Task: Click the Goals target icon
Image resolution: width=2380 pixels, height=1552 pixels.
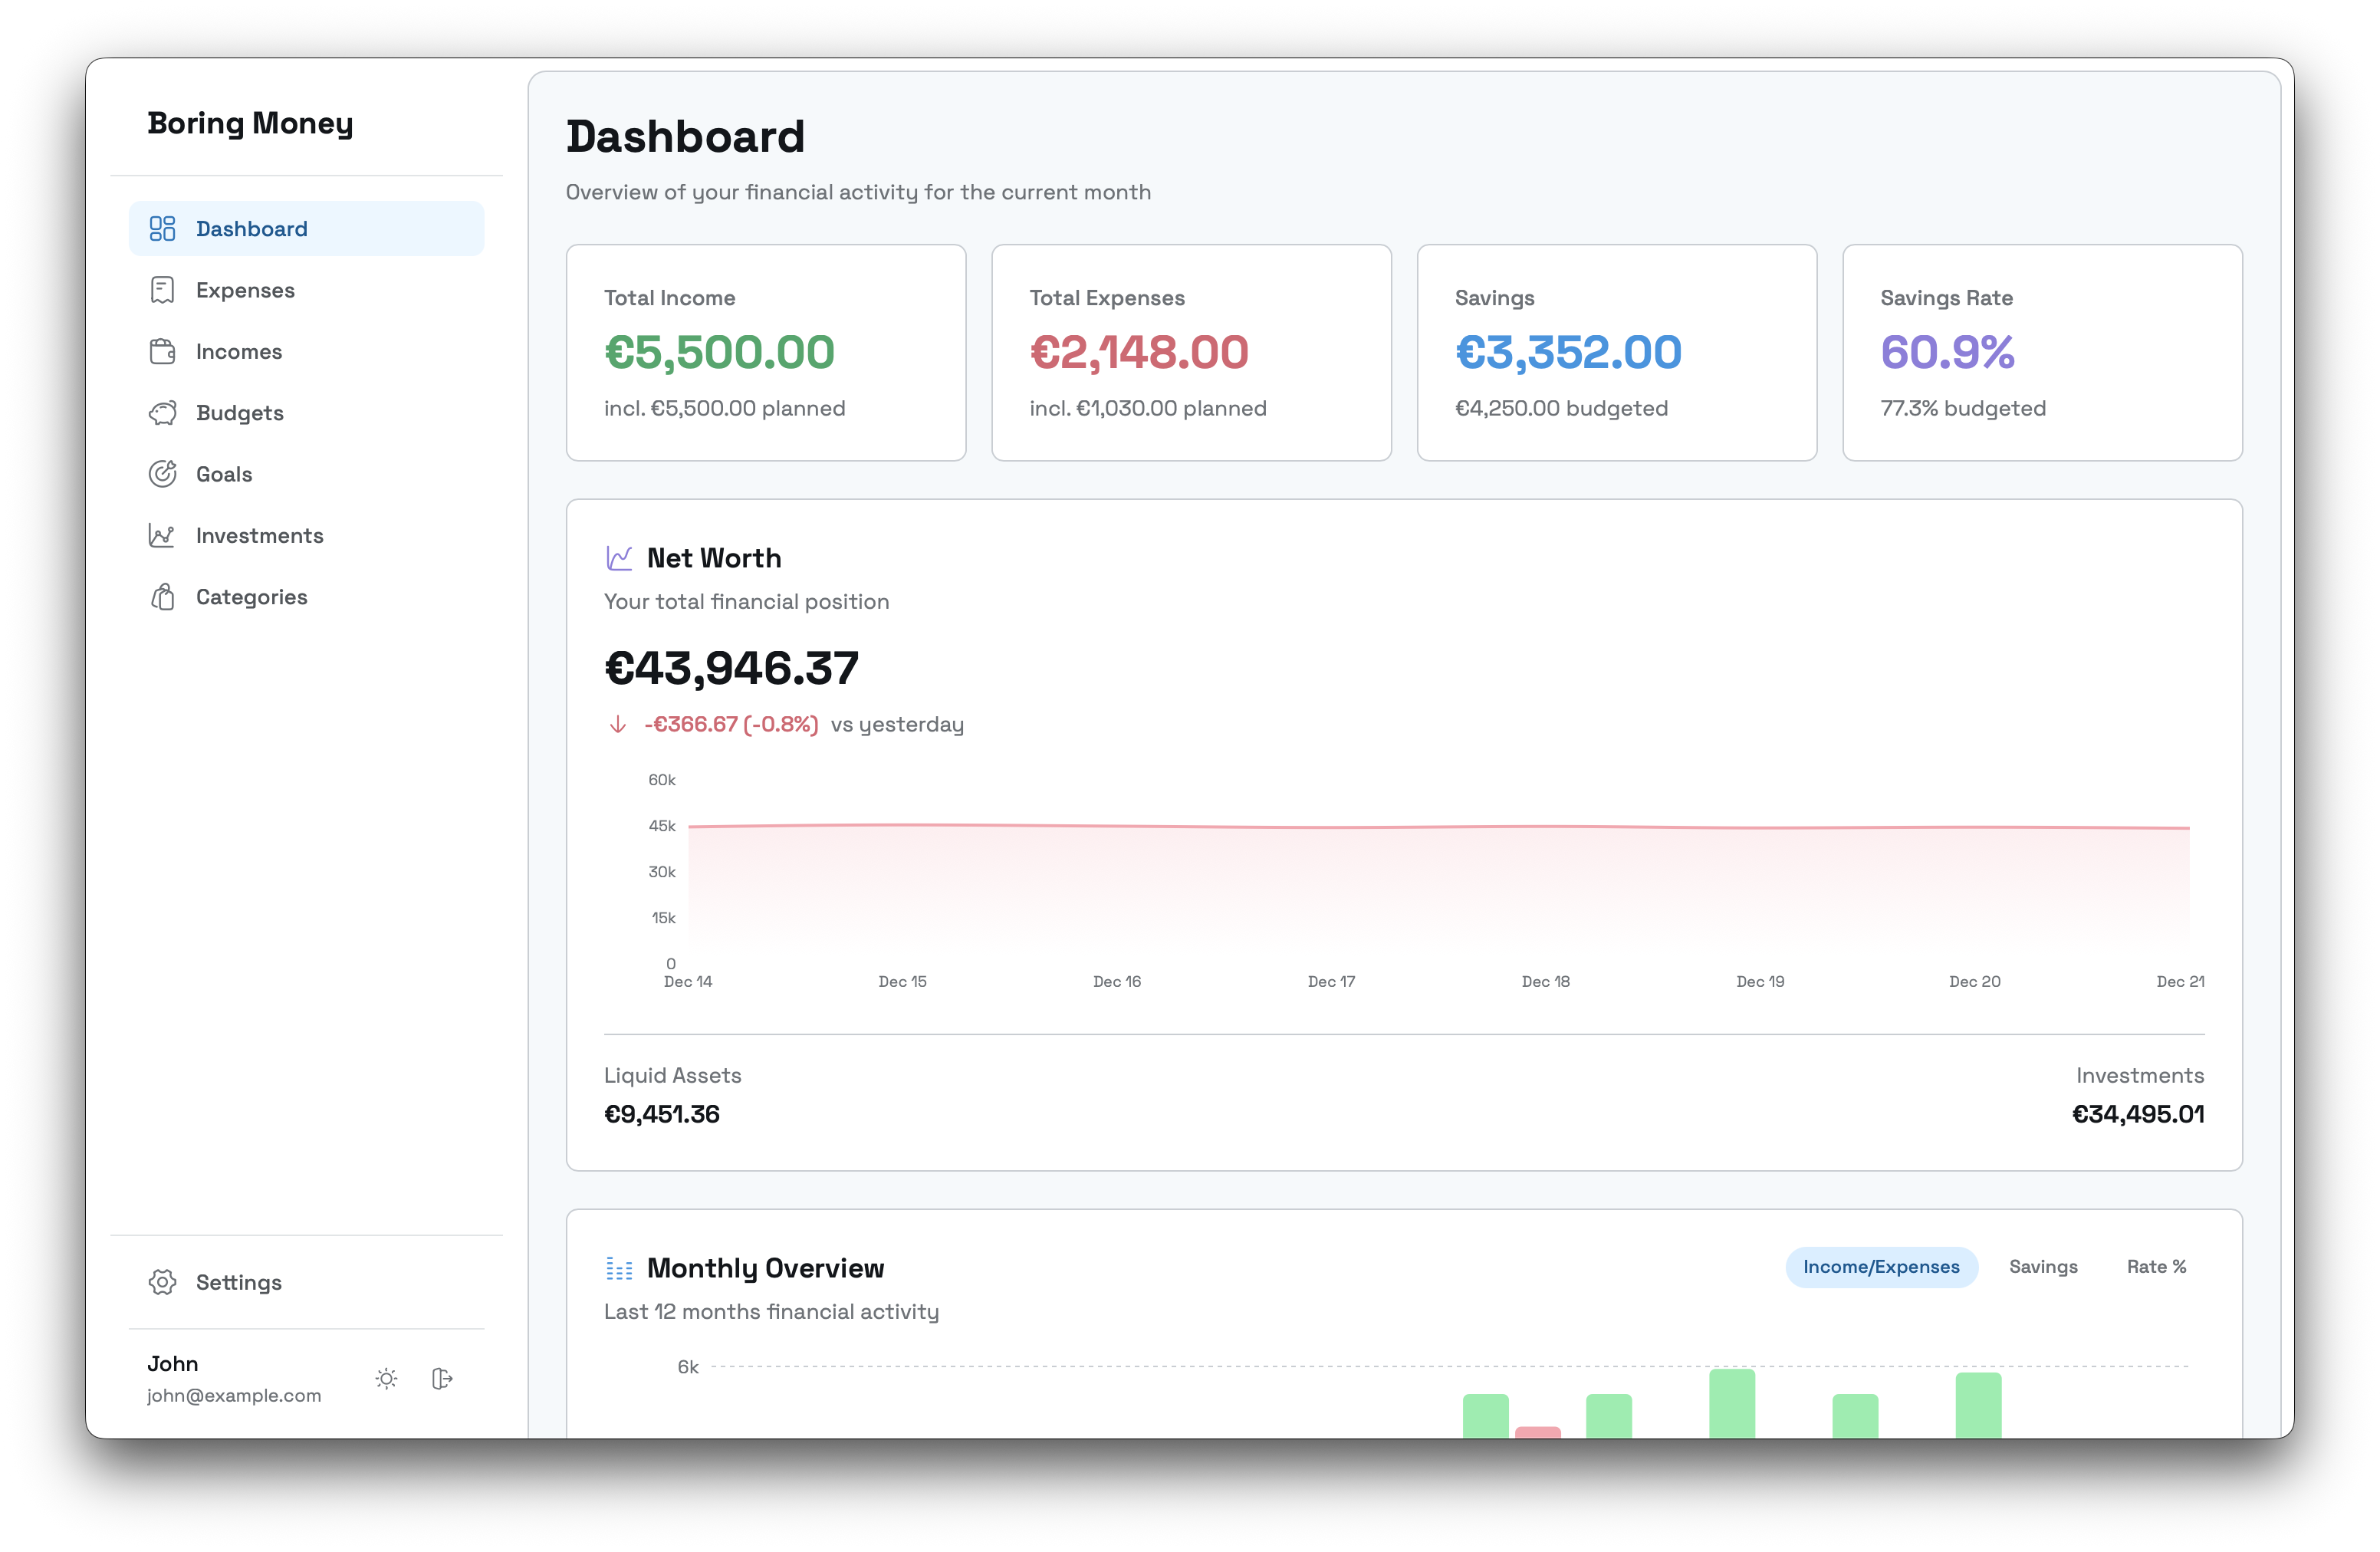Action: [x=162, y=474]
